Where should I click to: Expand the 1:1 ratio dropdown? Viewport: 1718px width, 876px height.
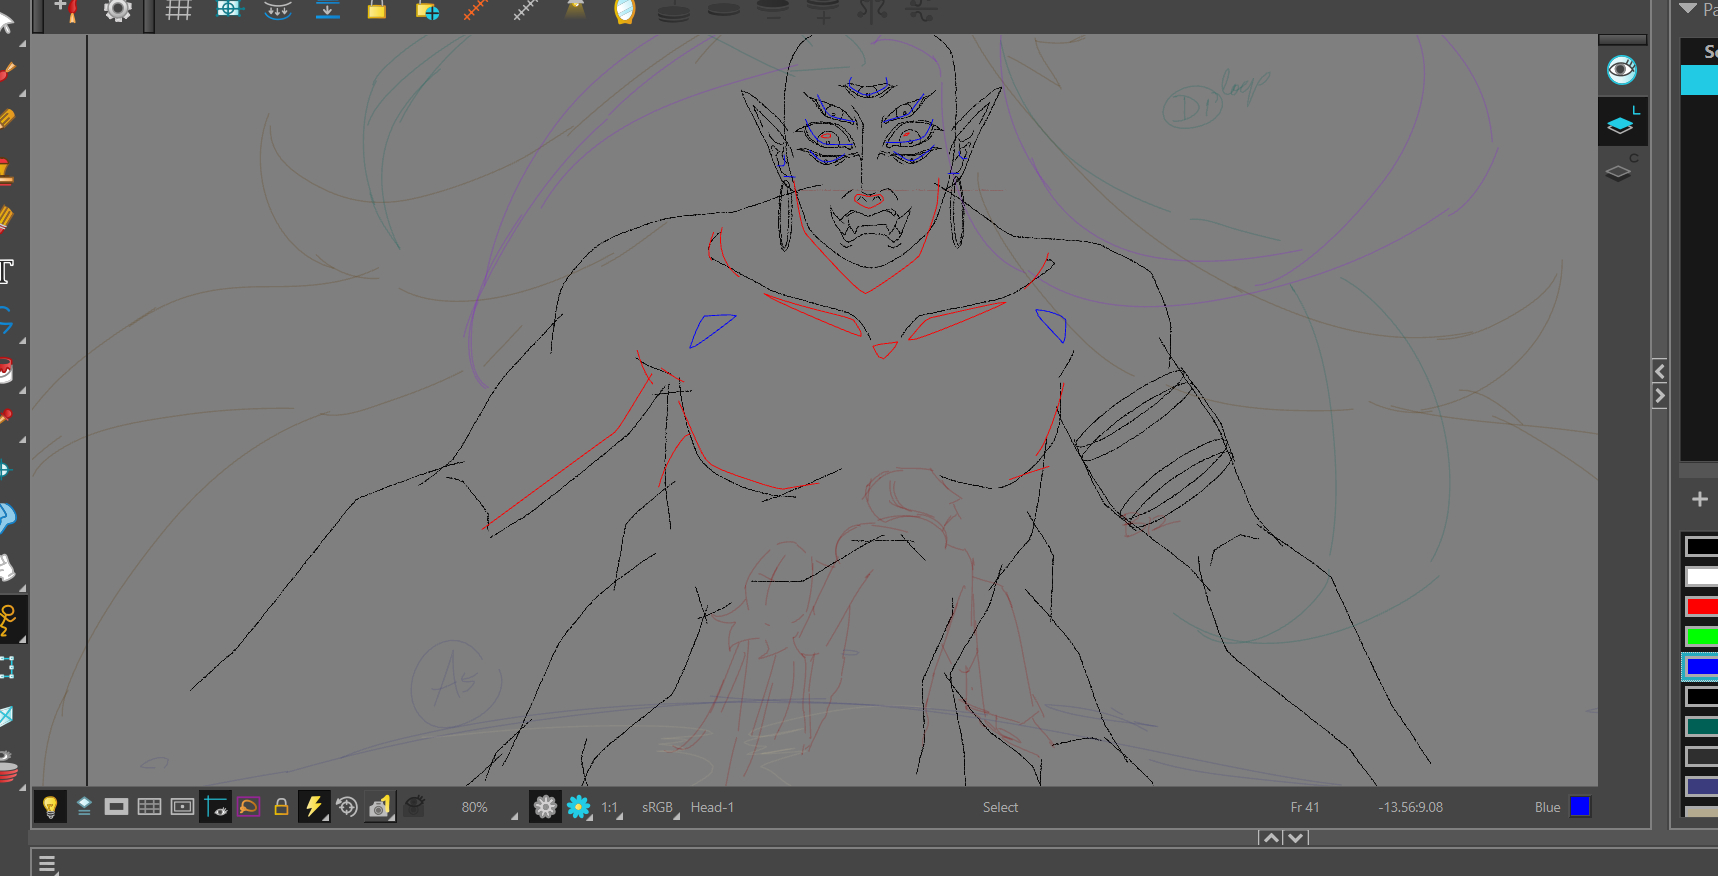click(x=611, y=808)
